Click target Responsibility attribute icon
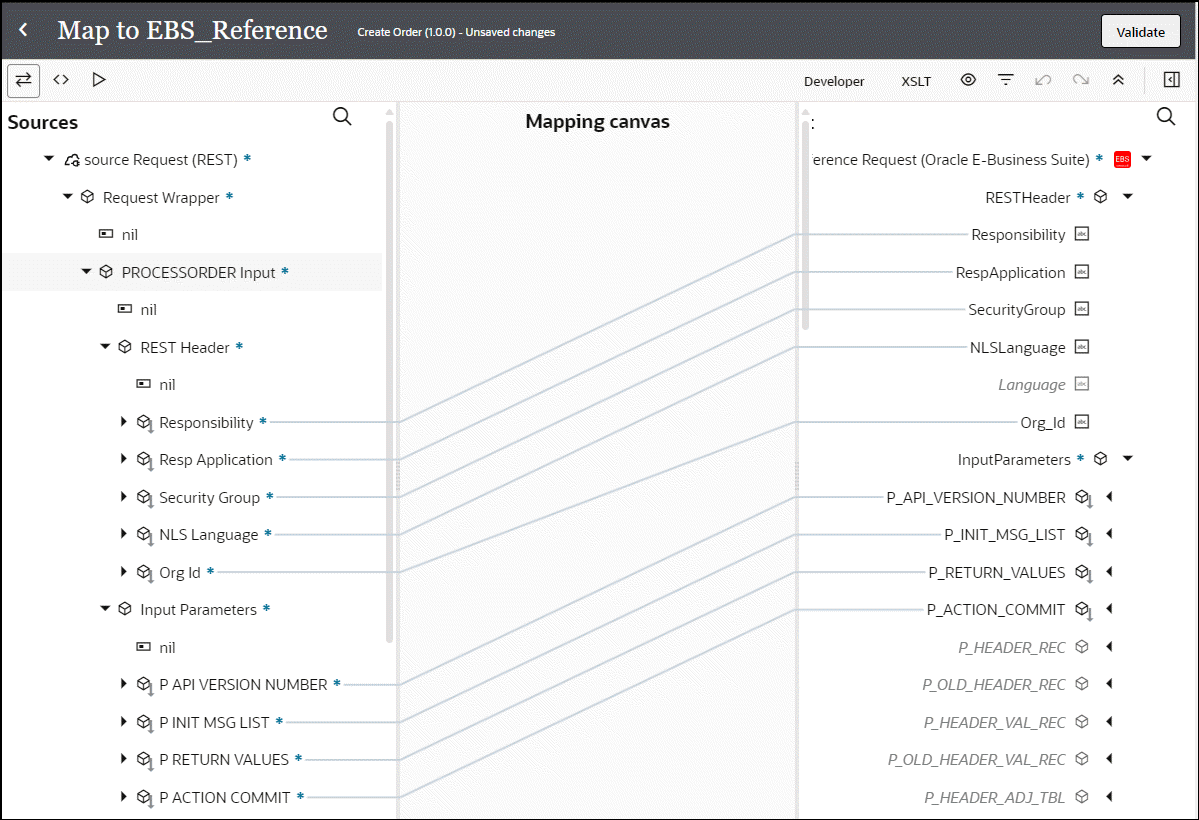Screen dimensions: 1199x820 tap(1082, 234)
